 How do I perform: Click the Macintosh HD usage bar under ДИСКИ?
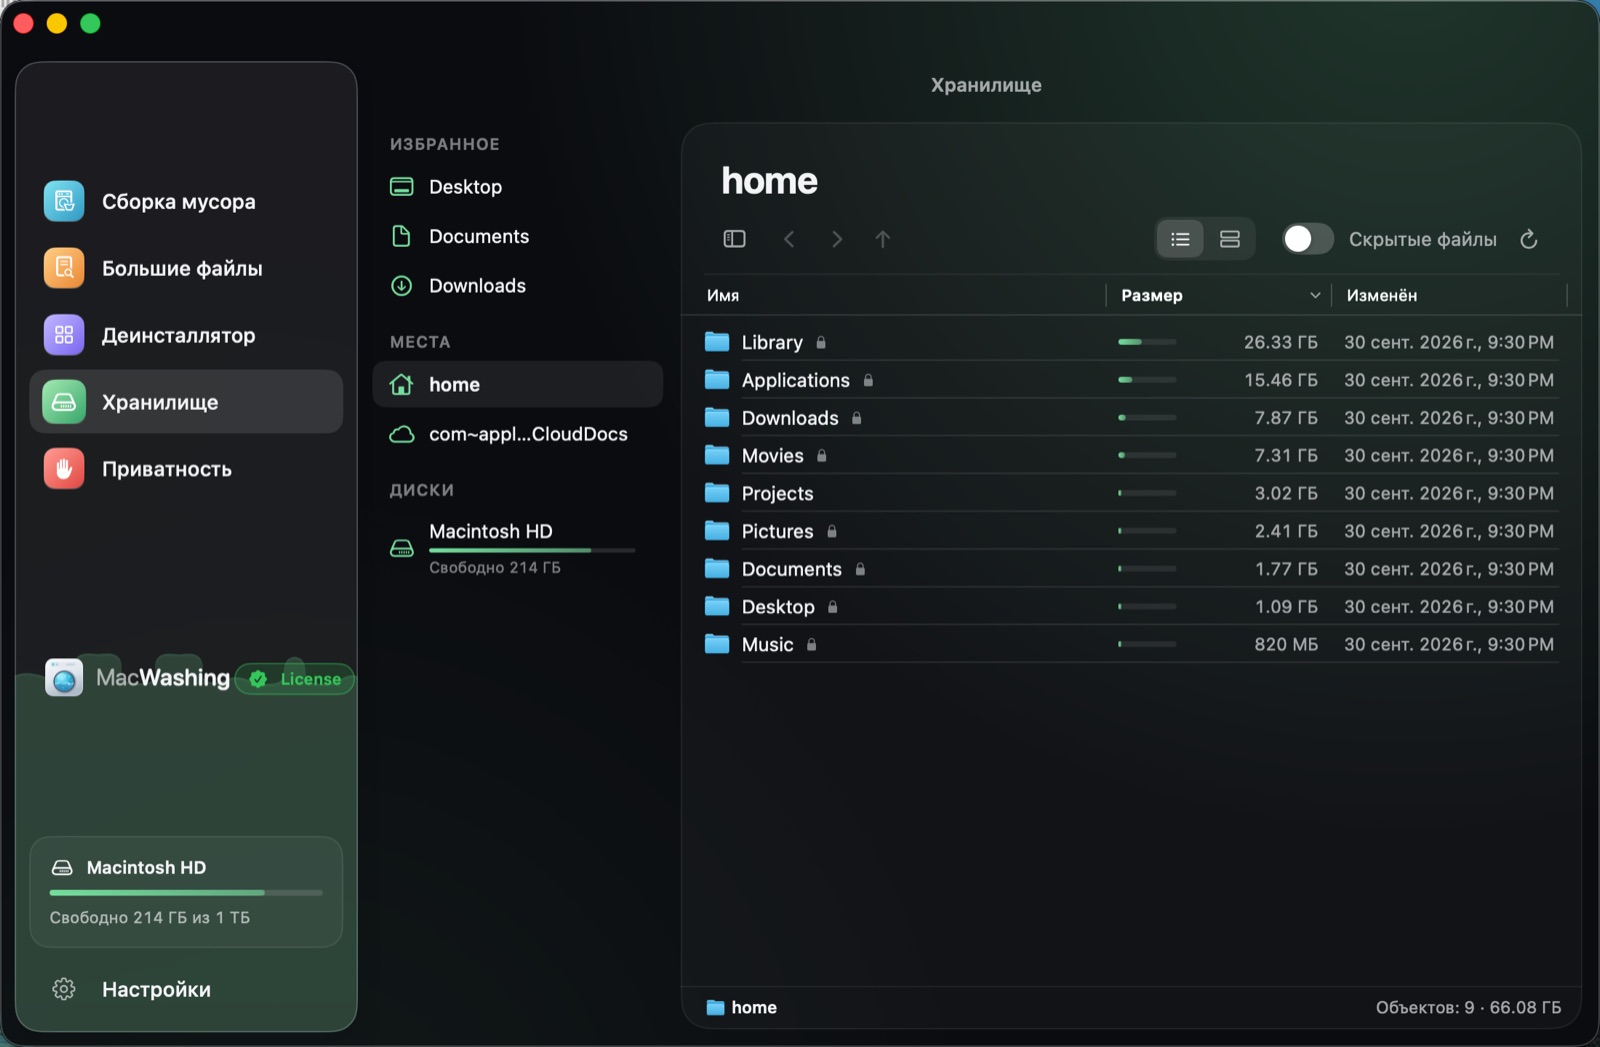pyautogui.click(x=532, y=550)
